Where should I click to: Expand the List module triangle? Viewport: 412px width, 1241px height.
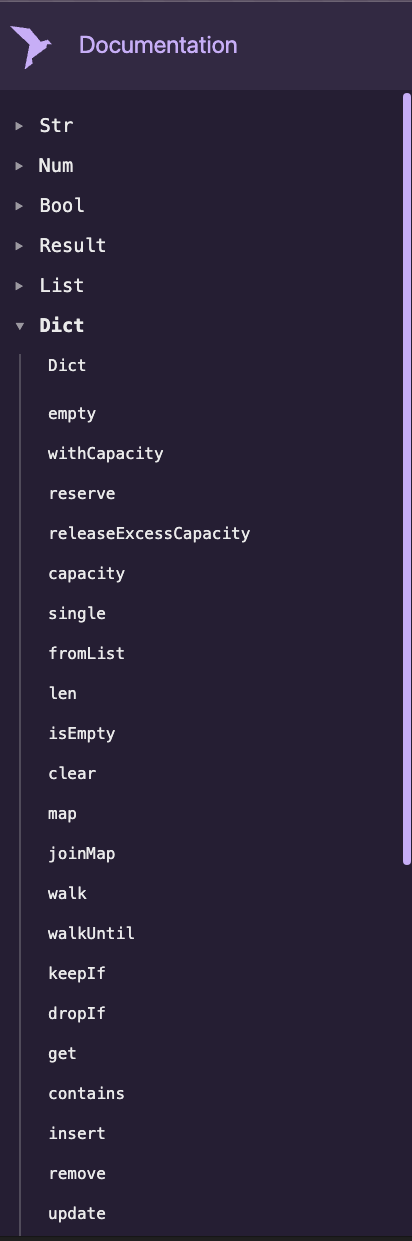[x=19, y=286]
